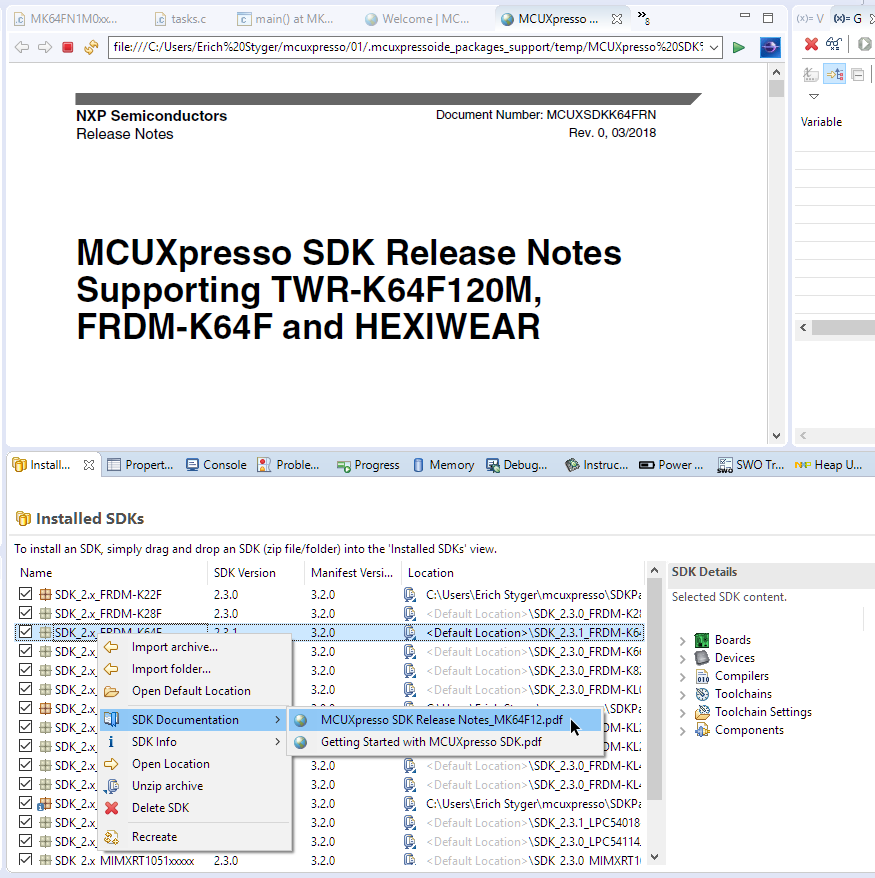Click the browser stop loading icon

[68, 47]
